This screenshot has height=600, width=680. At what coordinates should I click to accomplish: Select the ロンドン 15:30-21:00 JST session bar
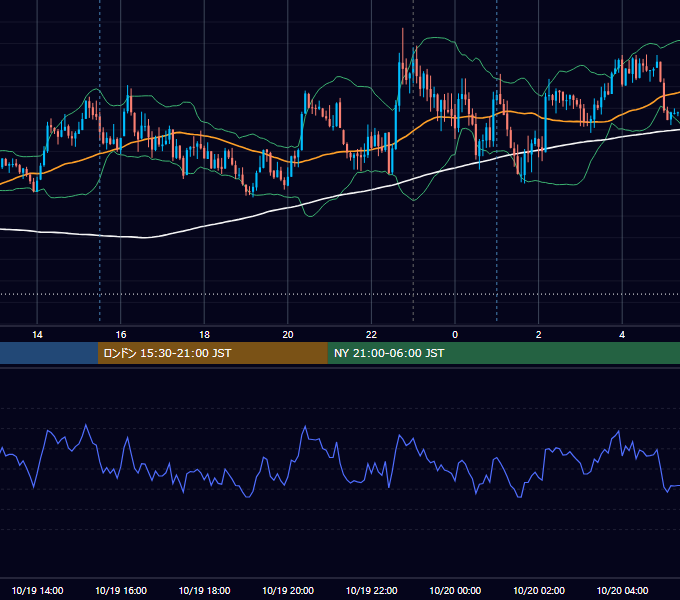pos(212,353)
